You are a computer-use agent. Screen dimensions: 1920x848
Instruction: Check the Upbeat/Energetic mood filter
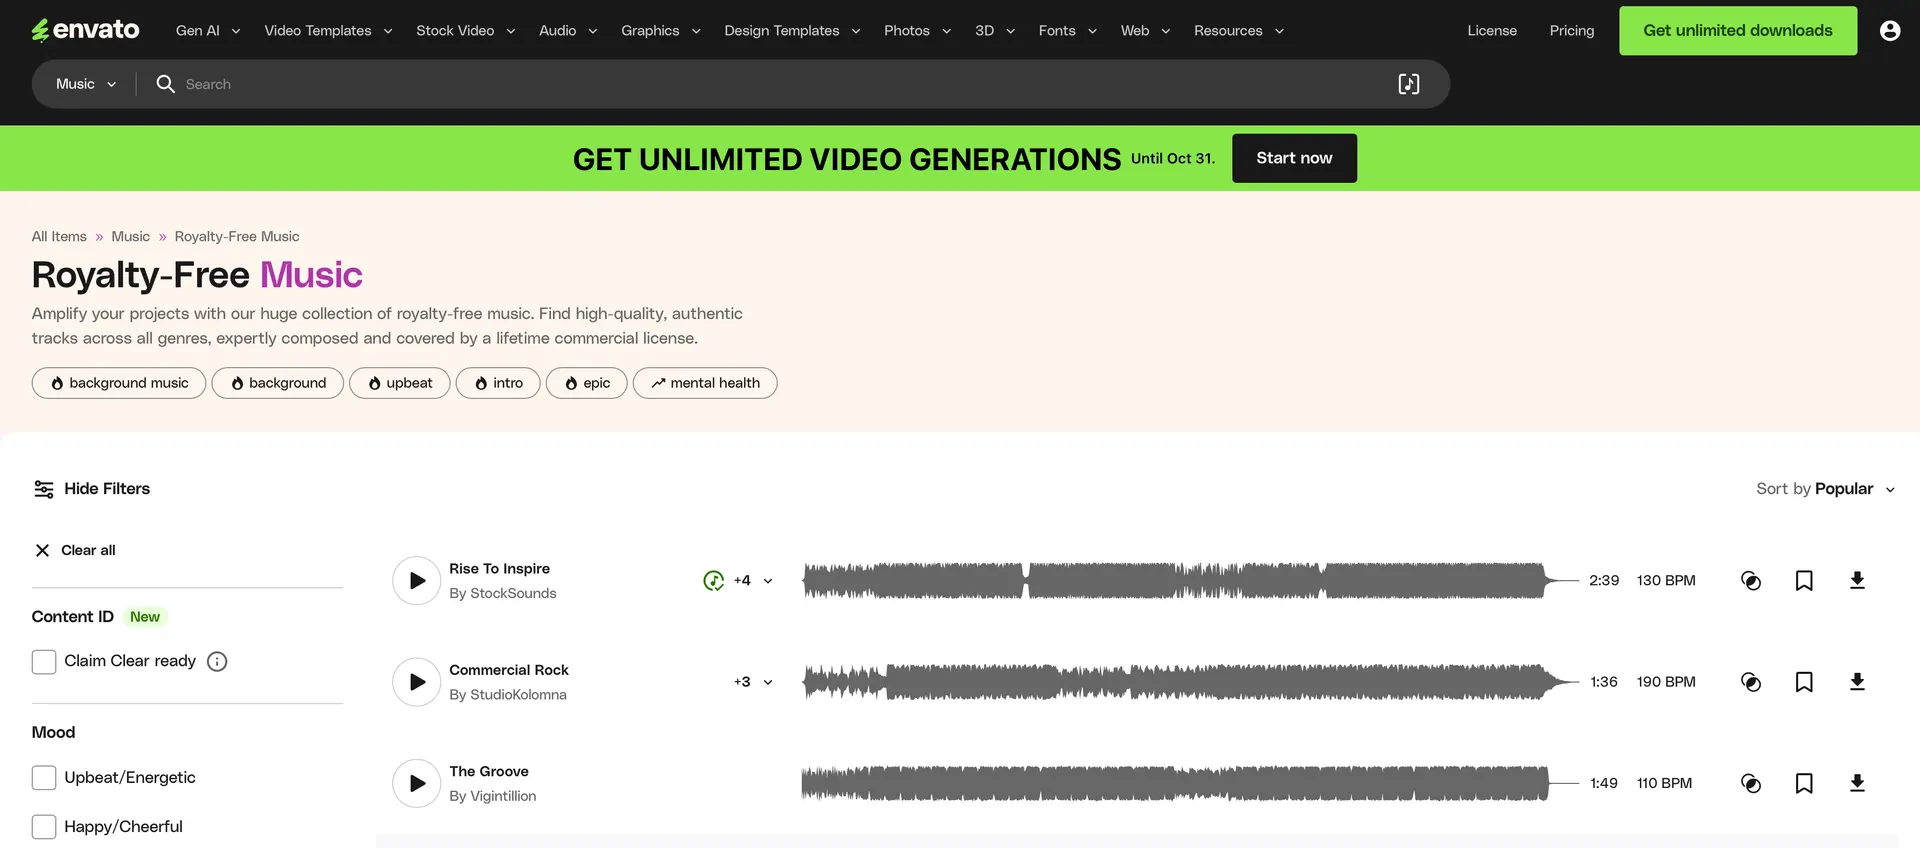[44, 778]
